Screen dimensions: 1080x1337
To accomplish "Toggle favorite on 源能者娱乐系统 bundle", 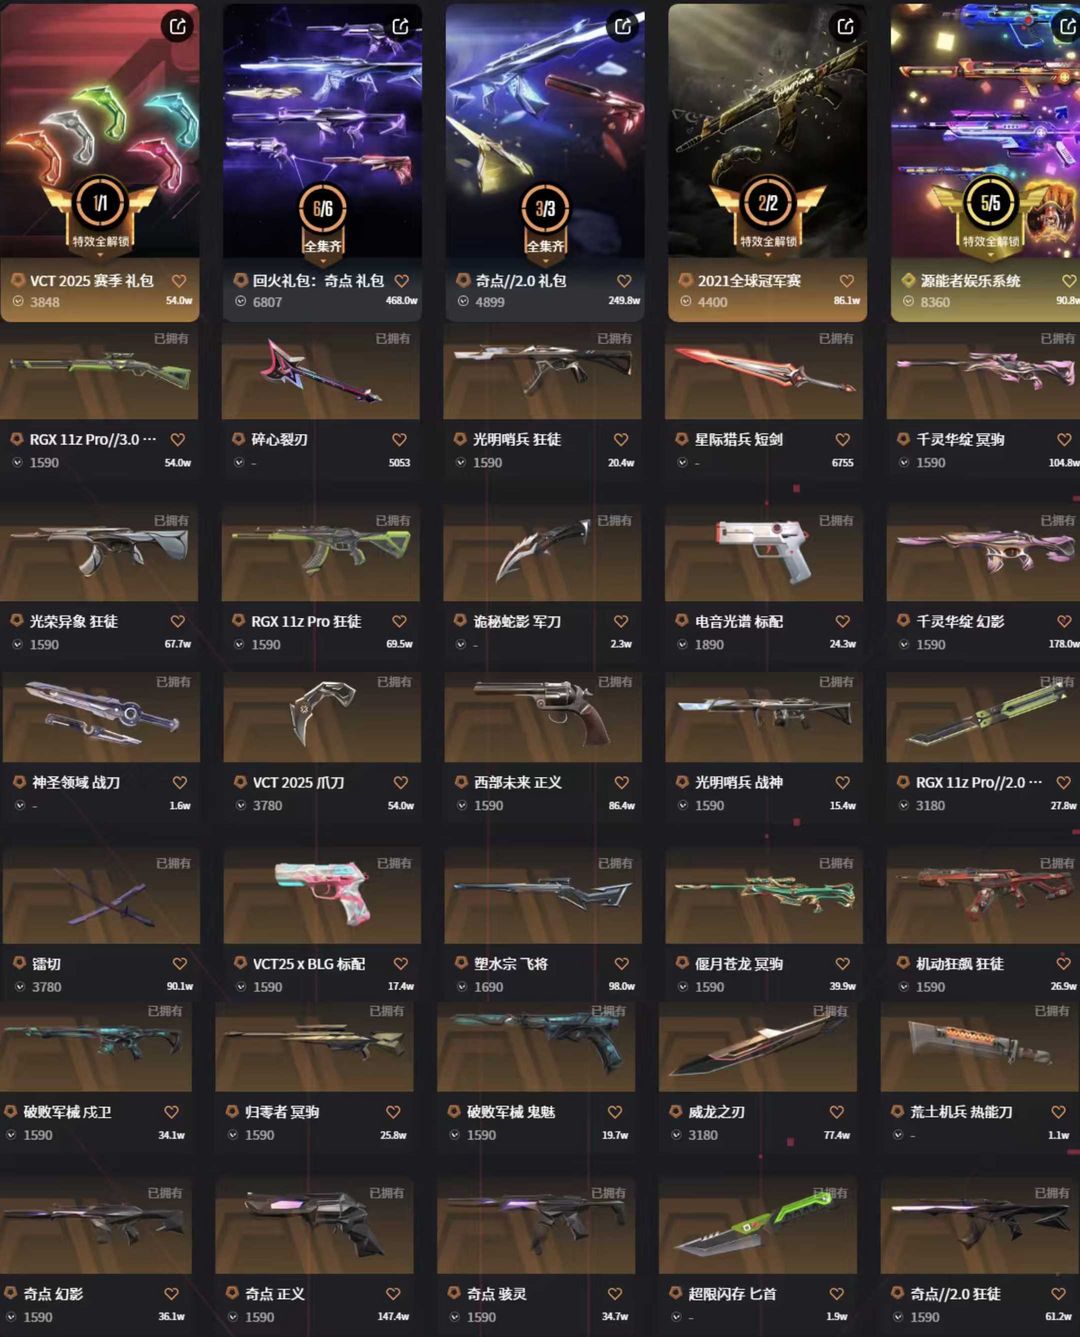I will point(1068,281).
